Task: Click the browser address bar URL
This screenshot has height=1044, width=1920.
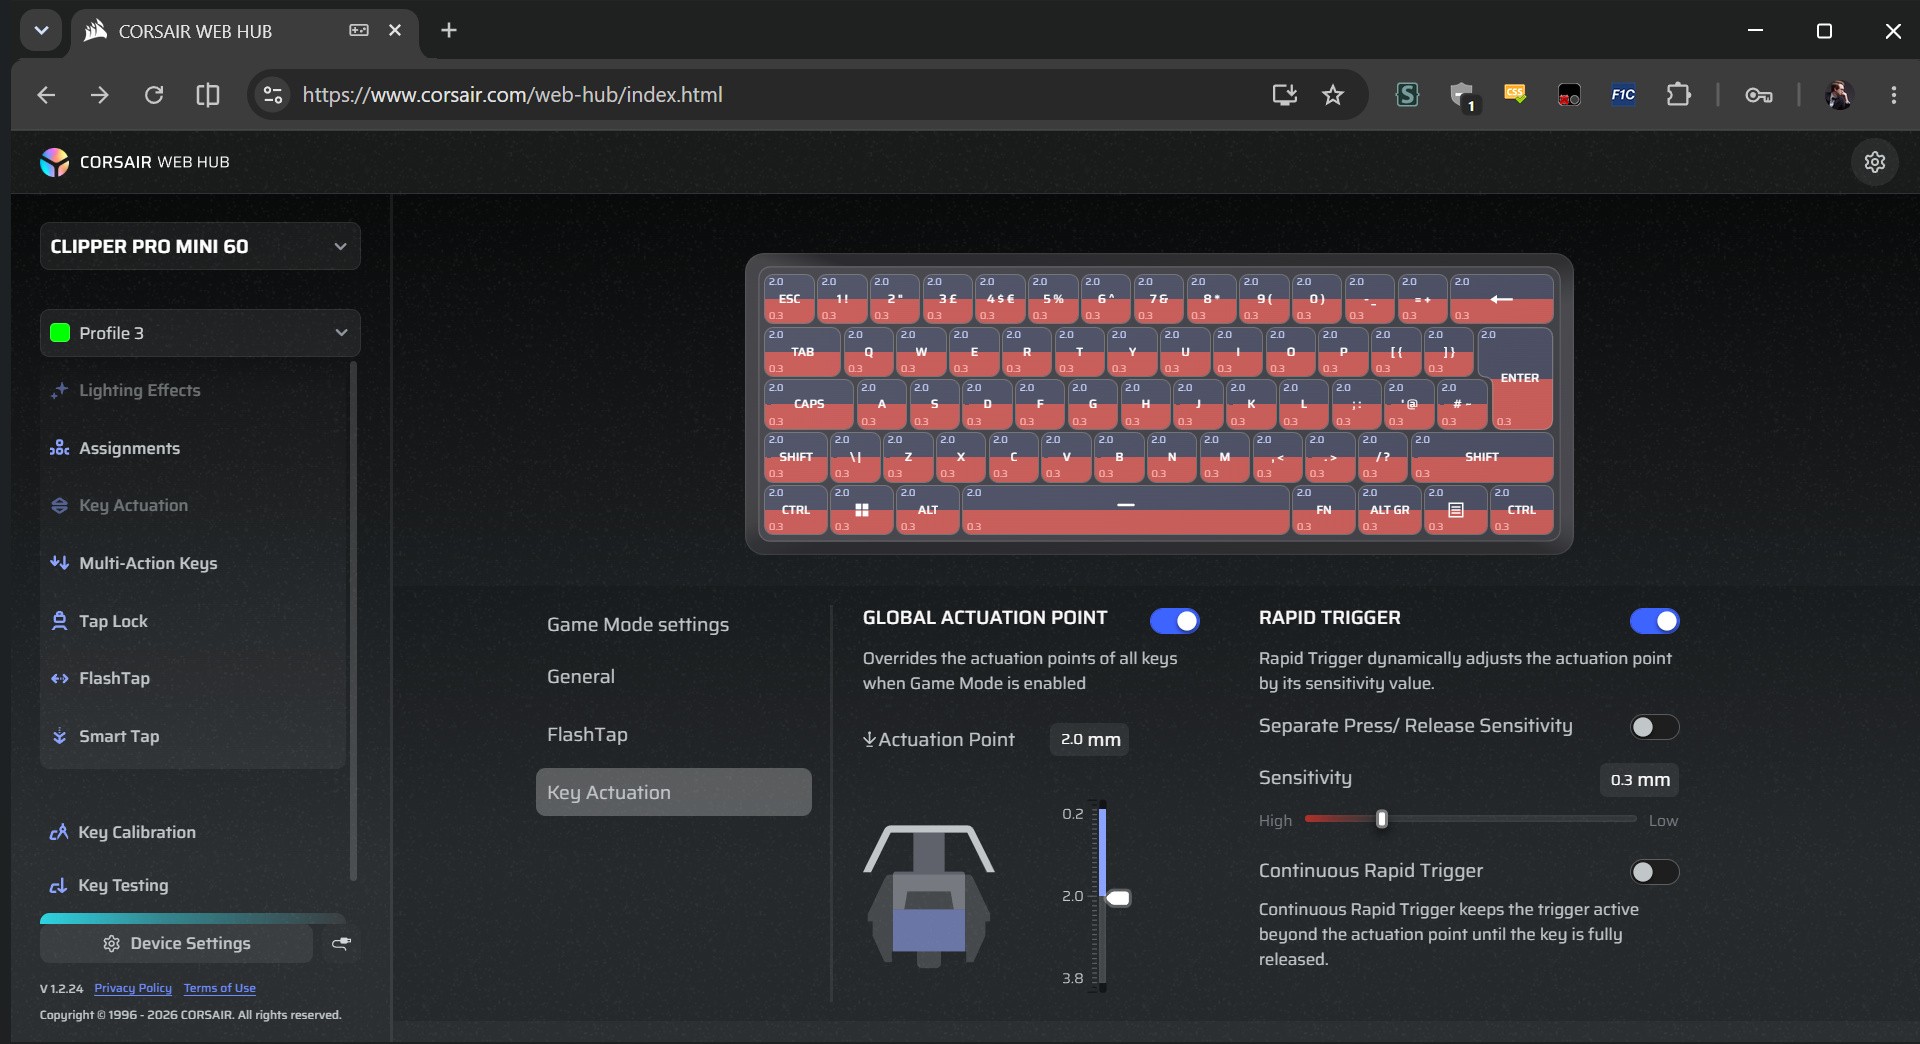Action: [x=512, y=95]
